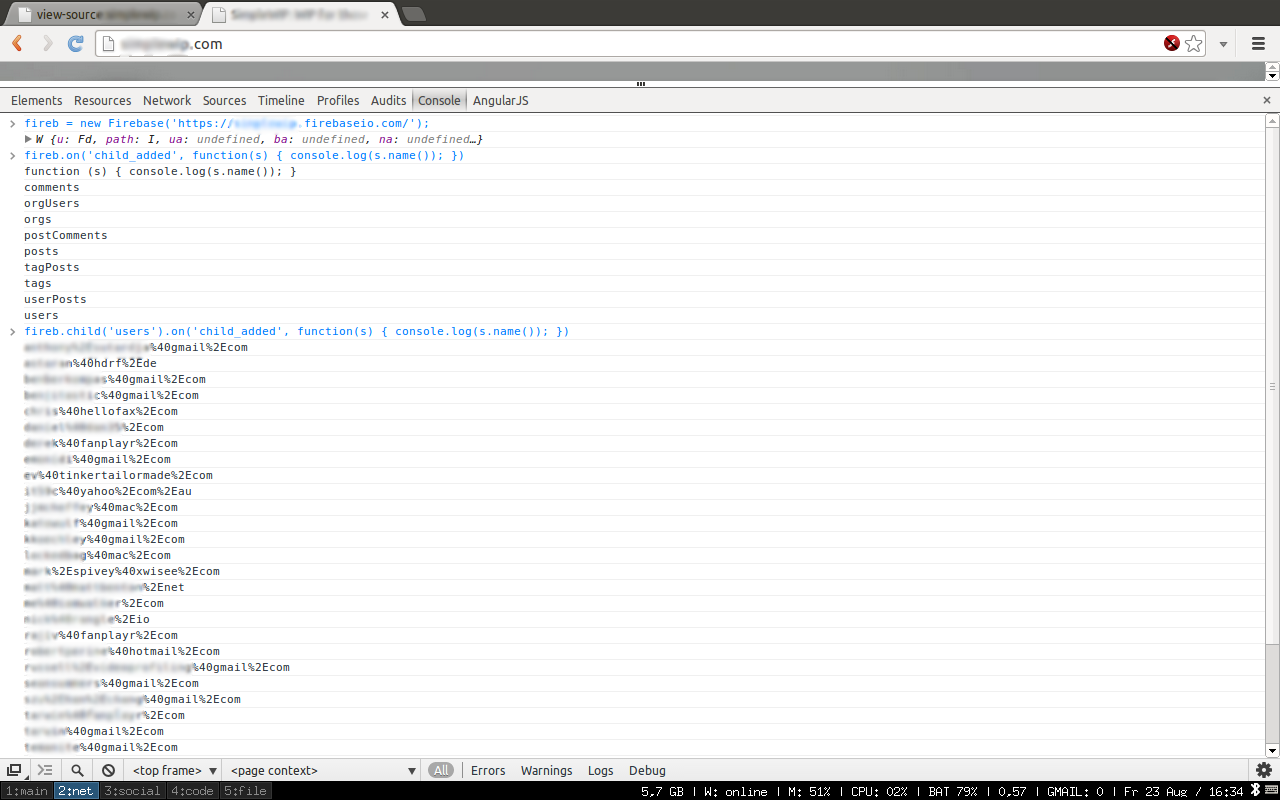Enable the All filter for console messages
Image resolution: width=1280 pixels, height=800 pixels.
[x=440, y=770]
